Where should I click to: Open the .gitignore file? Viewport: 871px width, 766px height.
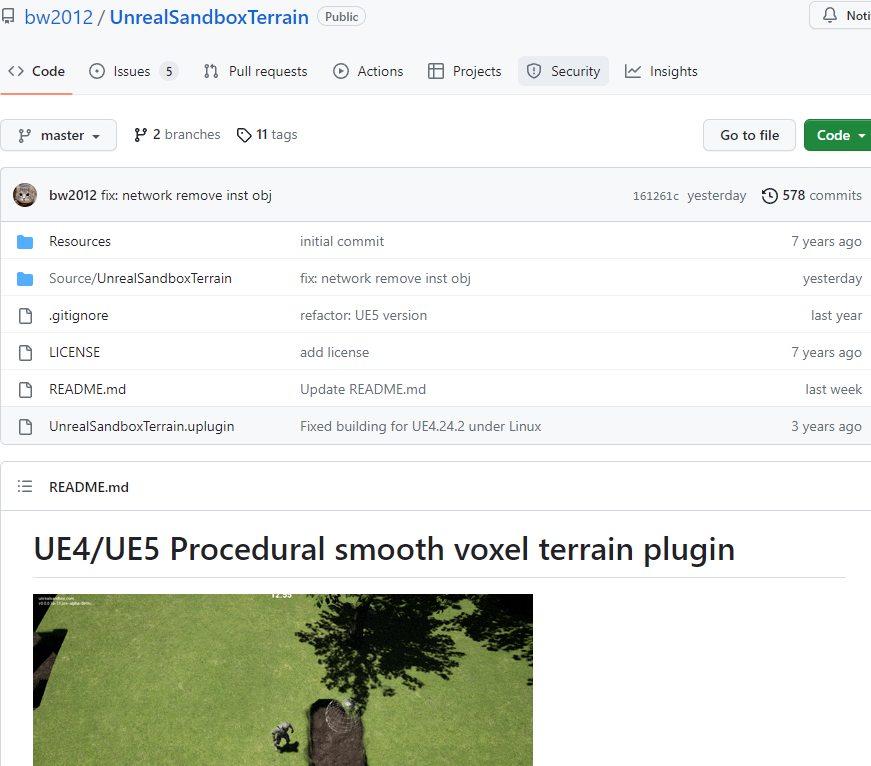[79, 316]
